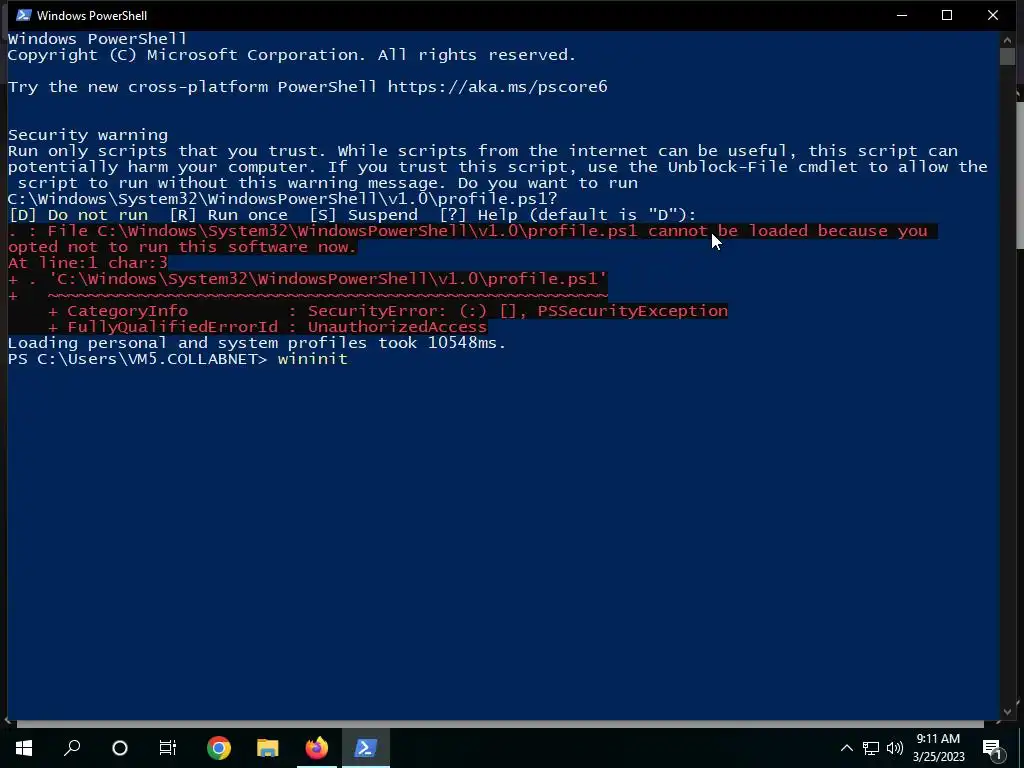Open the Windows Start menu

coord(24,748)
